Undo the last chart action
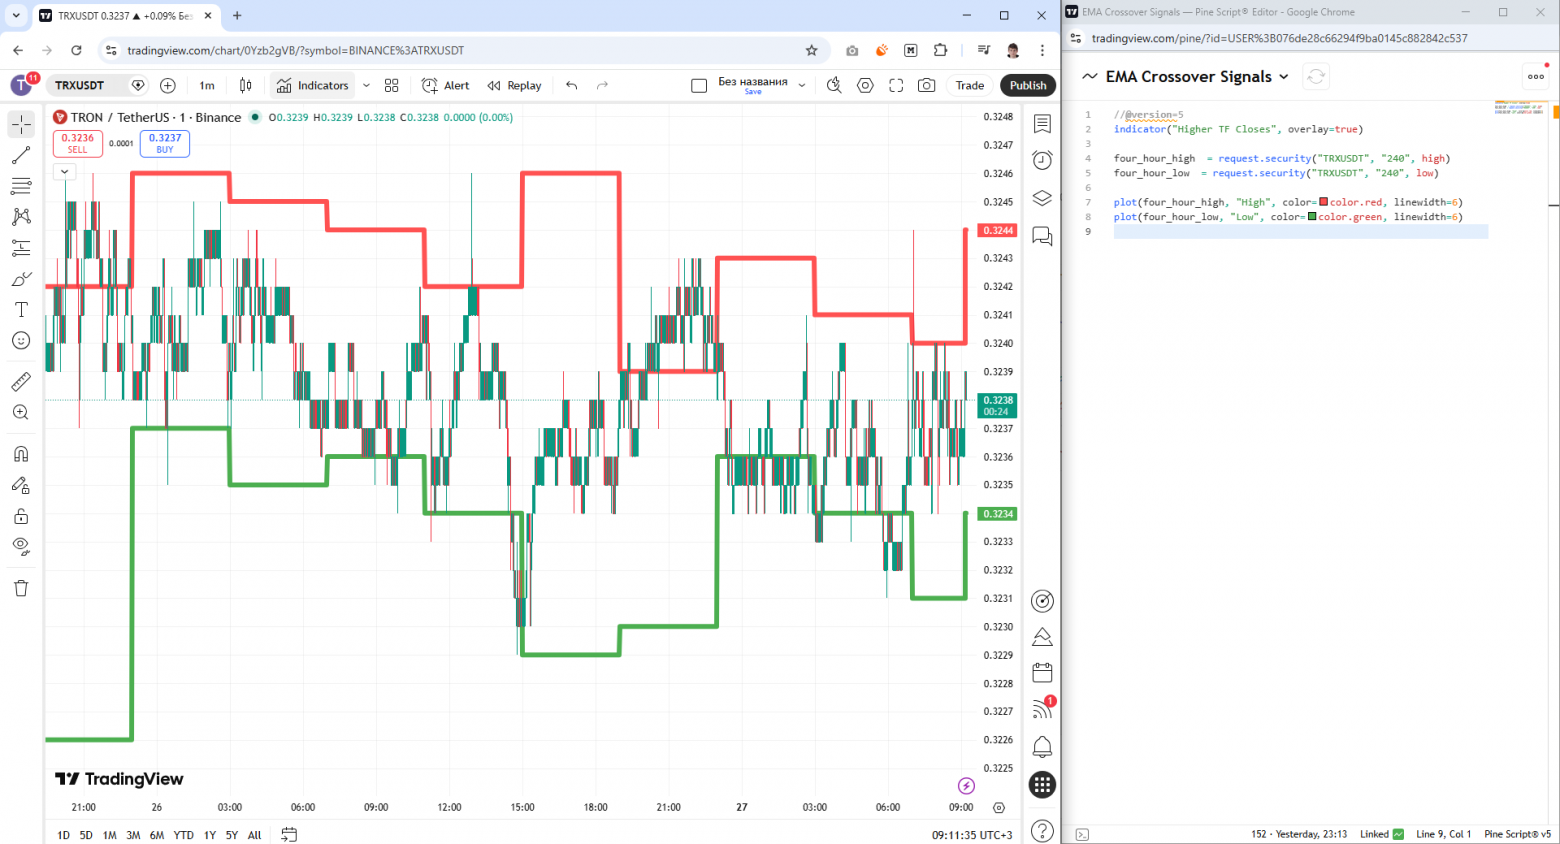This screenshot has width=1560, height=844. pos(572,86)
